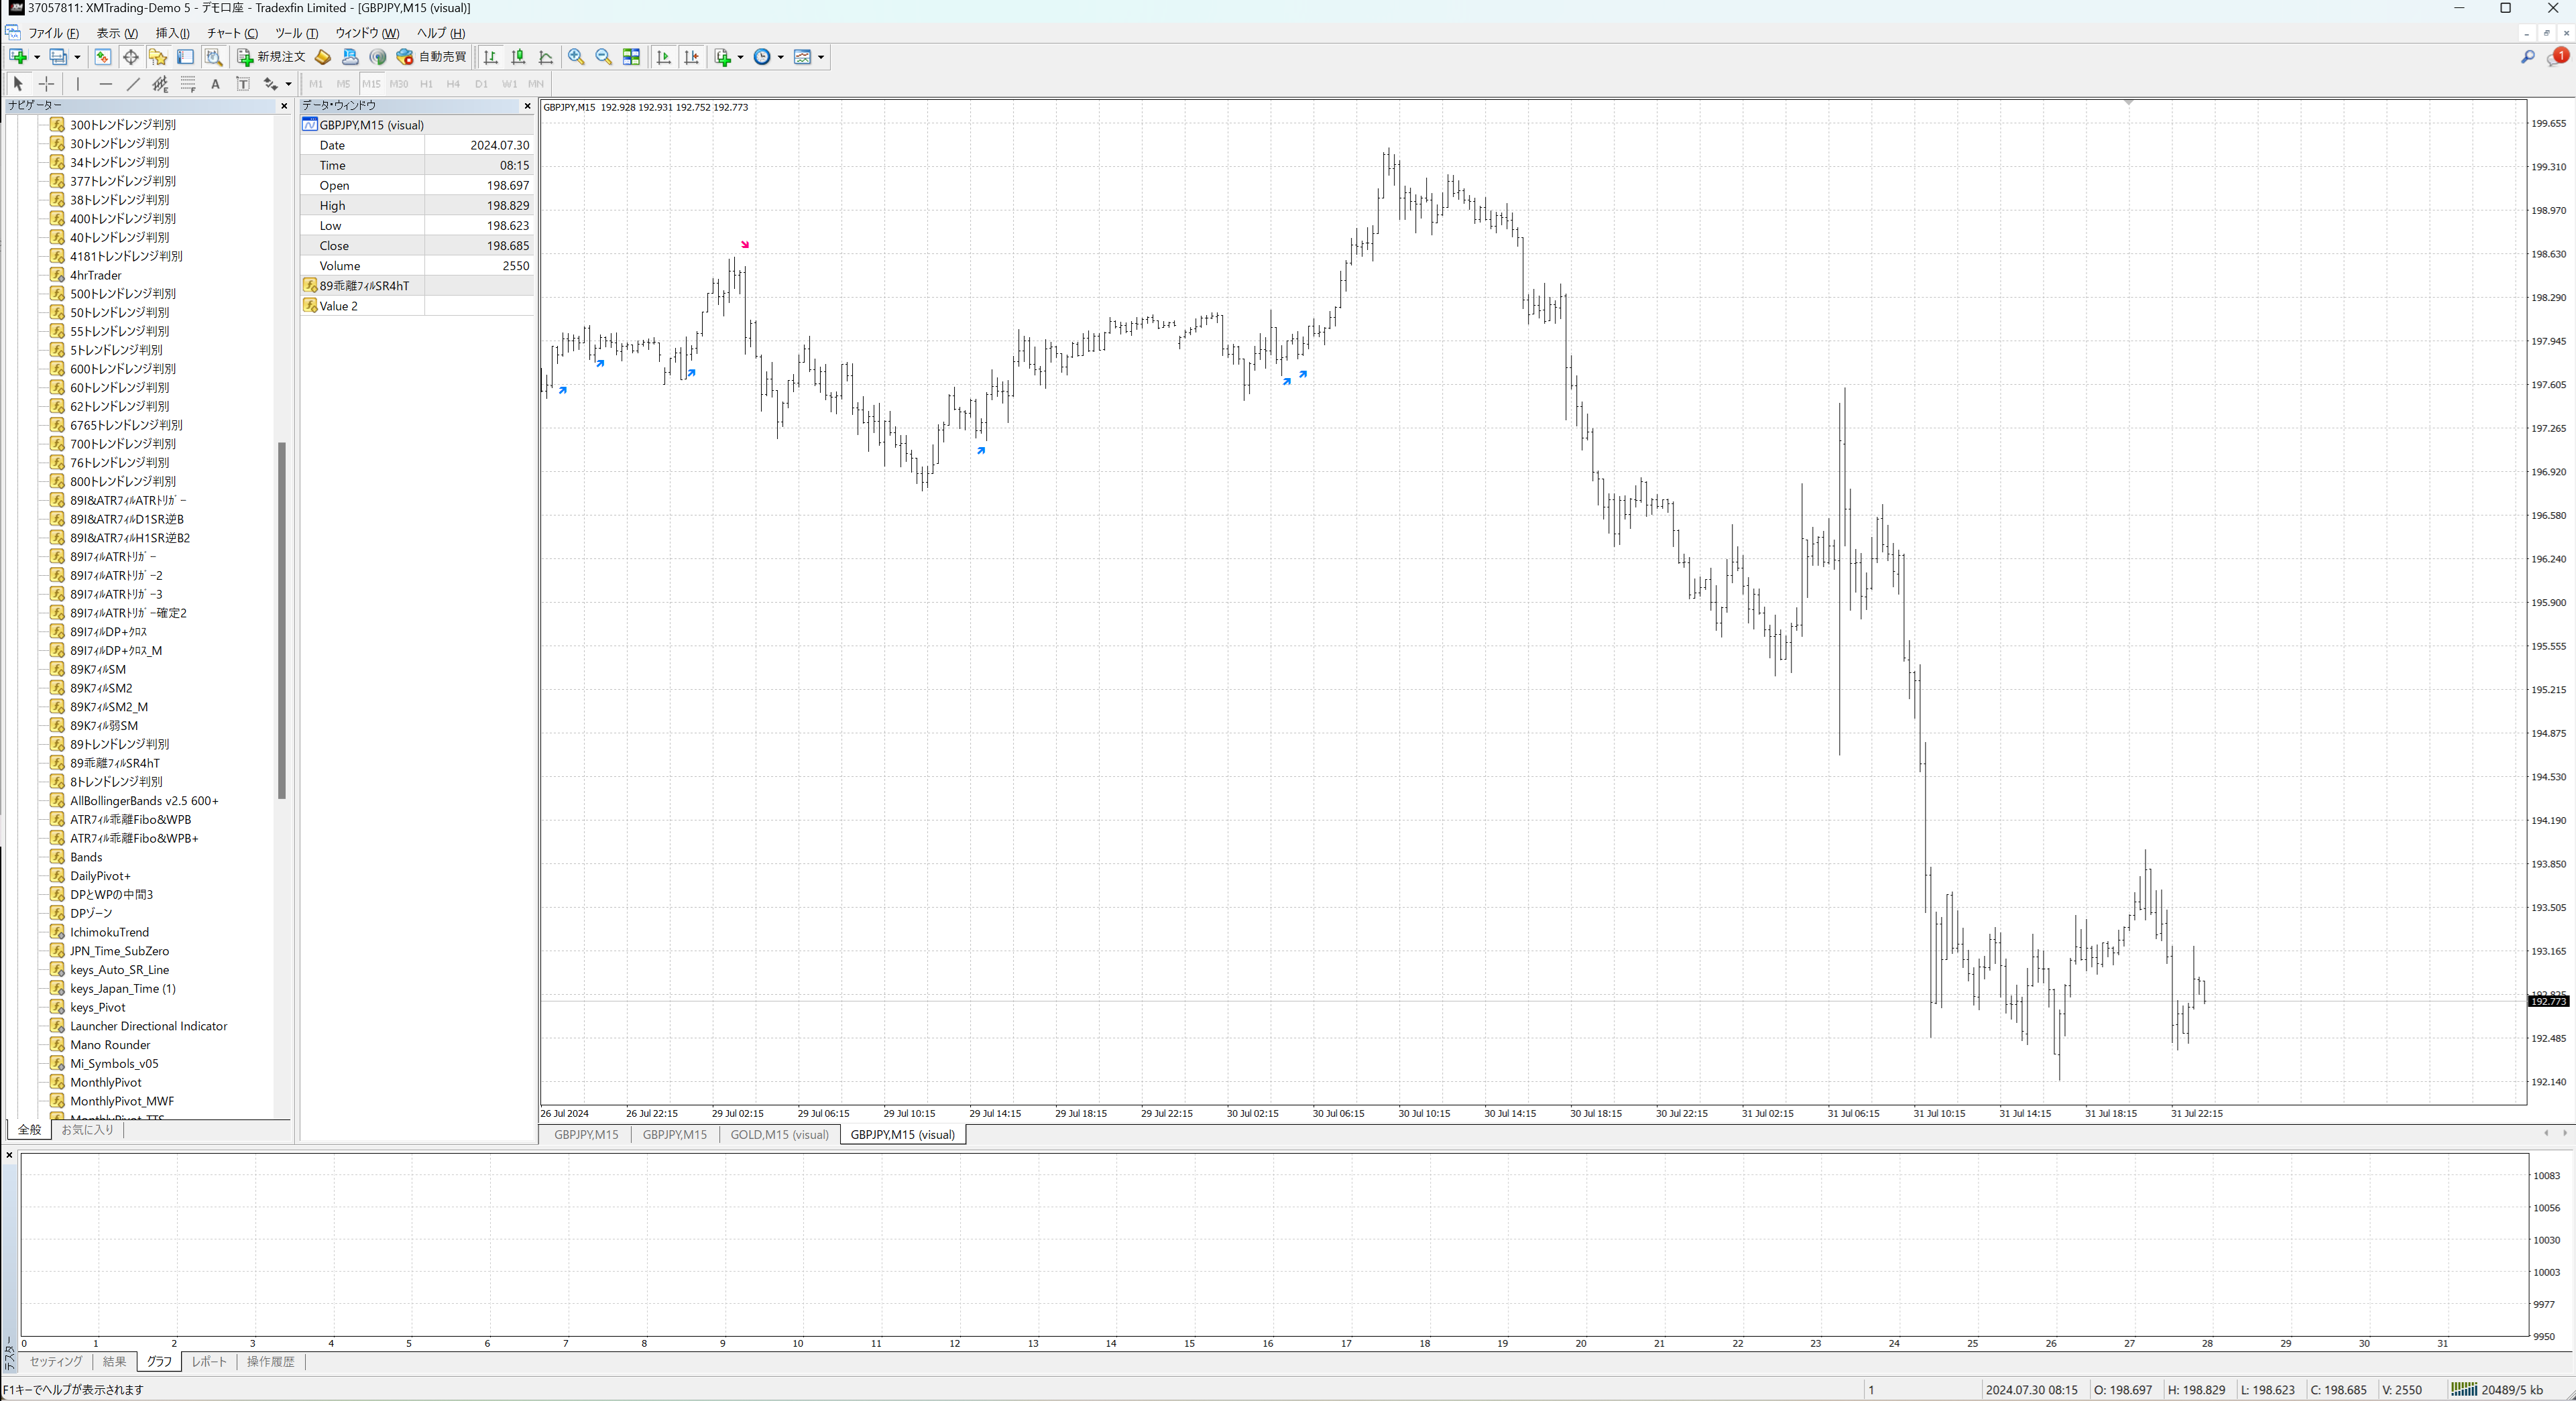This screenshot has height=1401, width=2576.
Task: Open the periodicity clock dropdown arrow
Action: (x=780, y=57)
